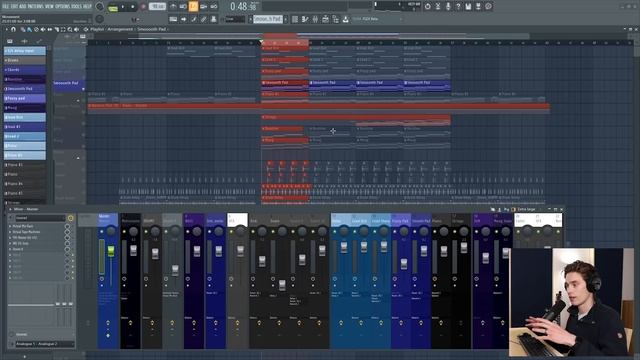Toggle first mixer effect slot enable circle

tap(67, 226)
